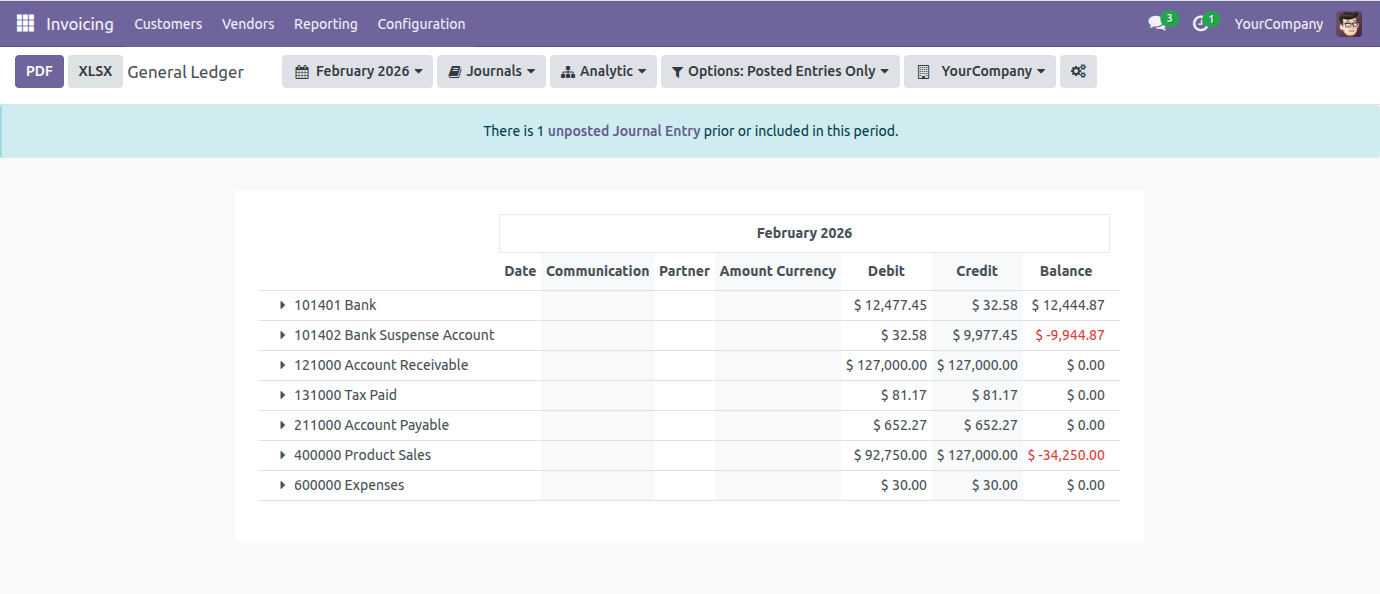
Task: Open the activities clock icon
Action: point(1201,24)
